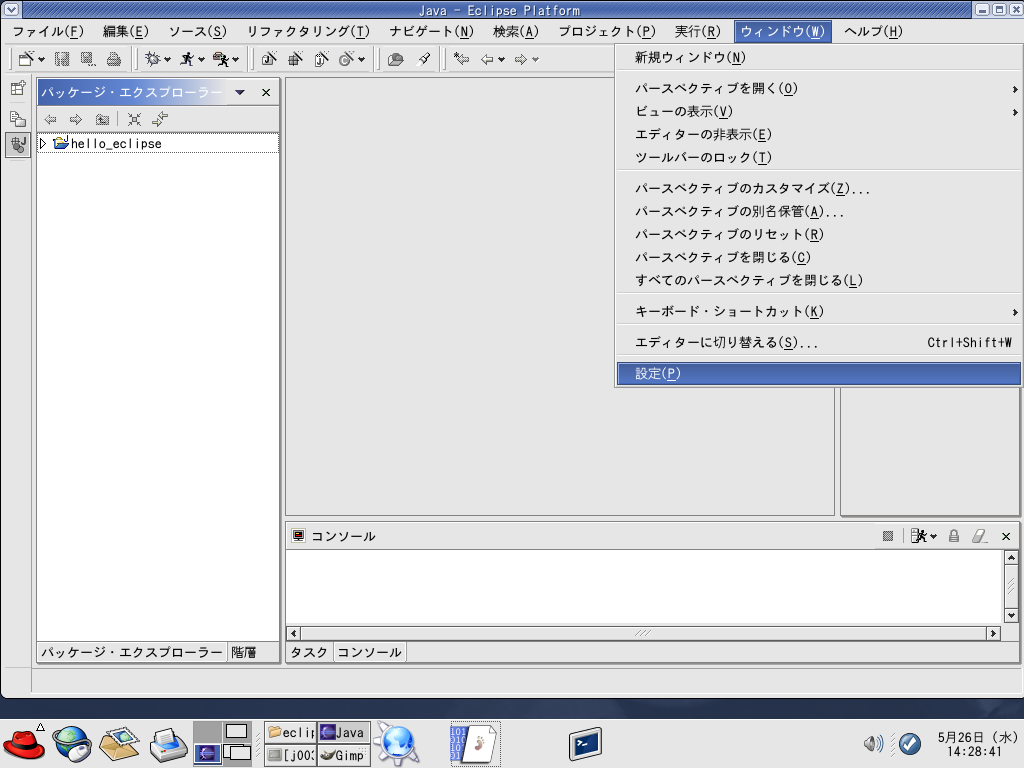The width and height of the screenshot is (1024, 768).
Task: Click the New Java Package icon
Action: pyautogui.click(x=295, y=59)
